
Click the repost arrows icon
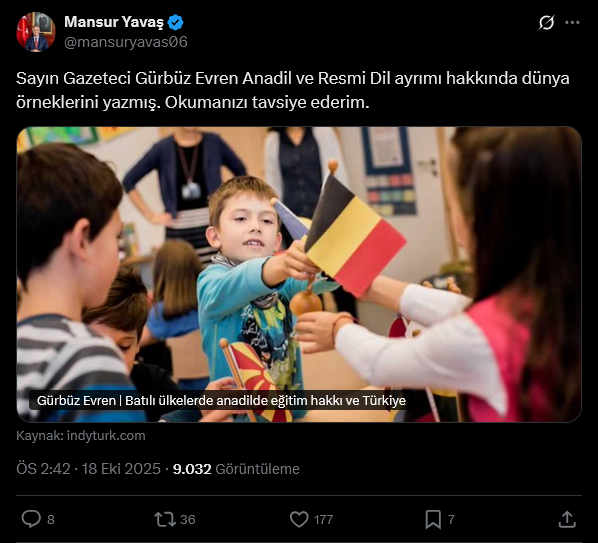point(165,519)
